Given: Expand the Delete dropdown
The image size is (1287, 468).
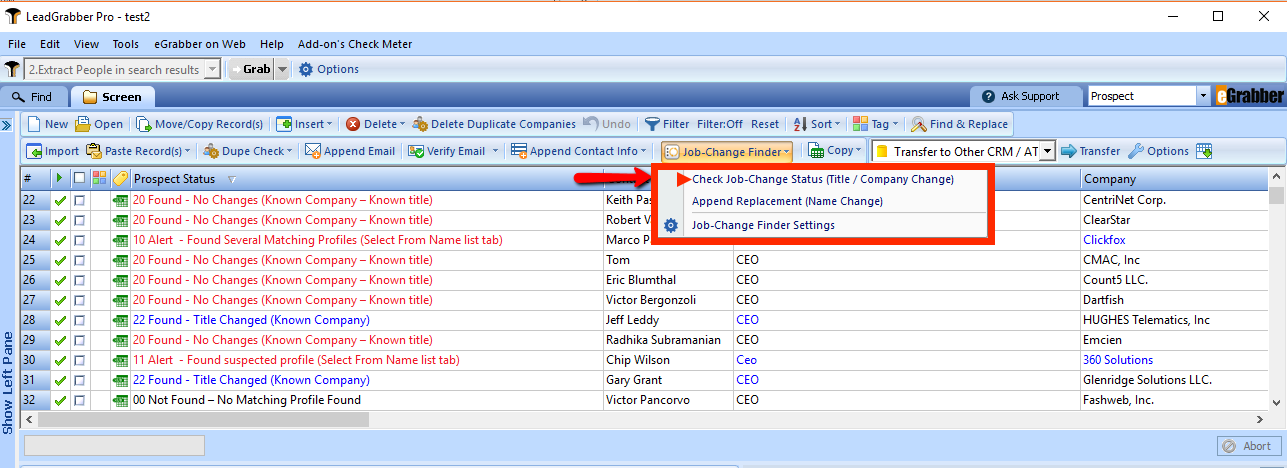Looking at the screenshot, I should coord(402,124).
